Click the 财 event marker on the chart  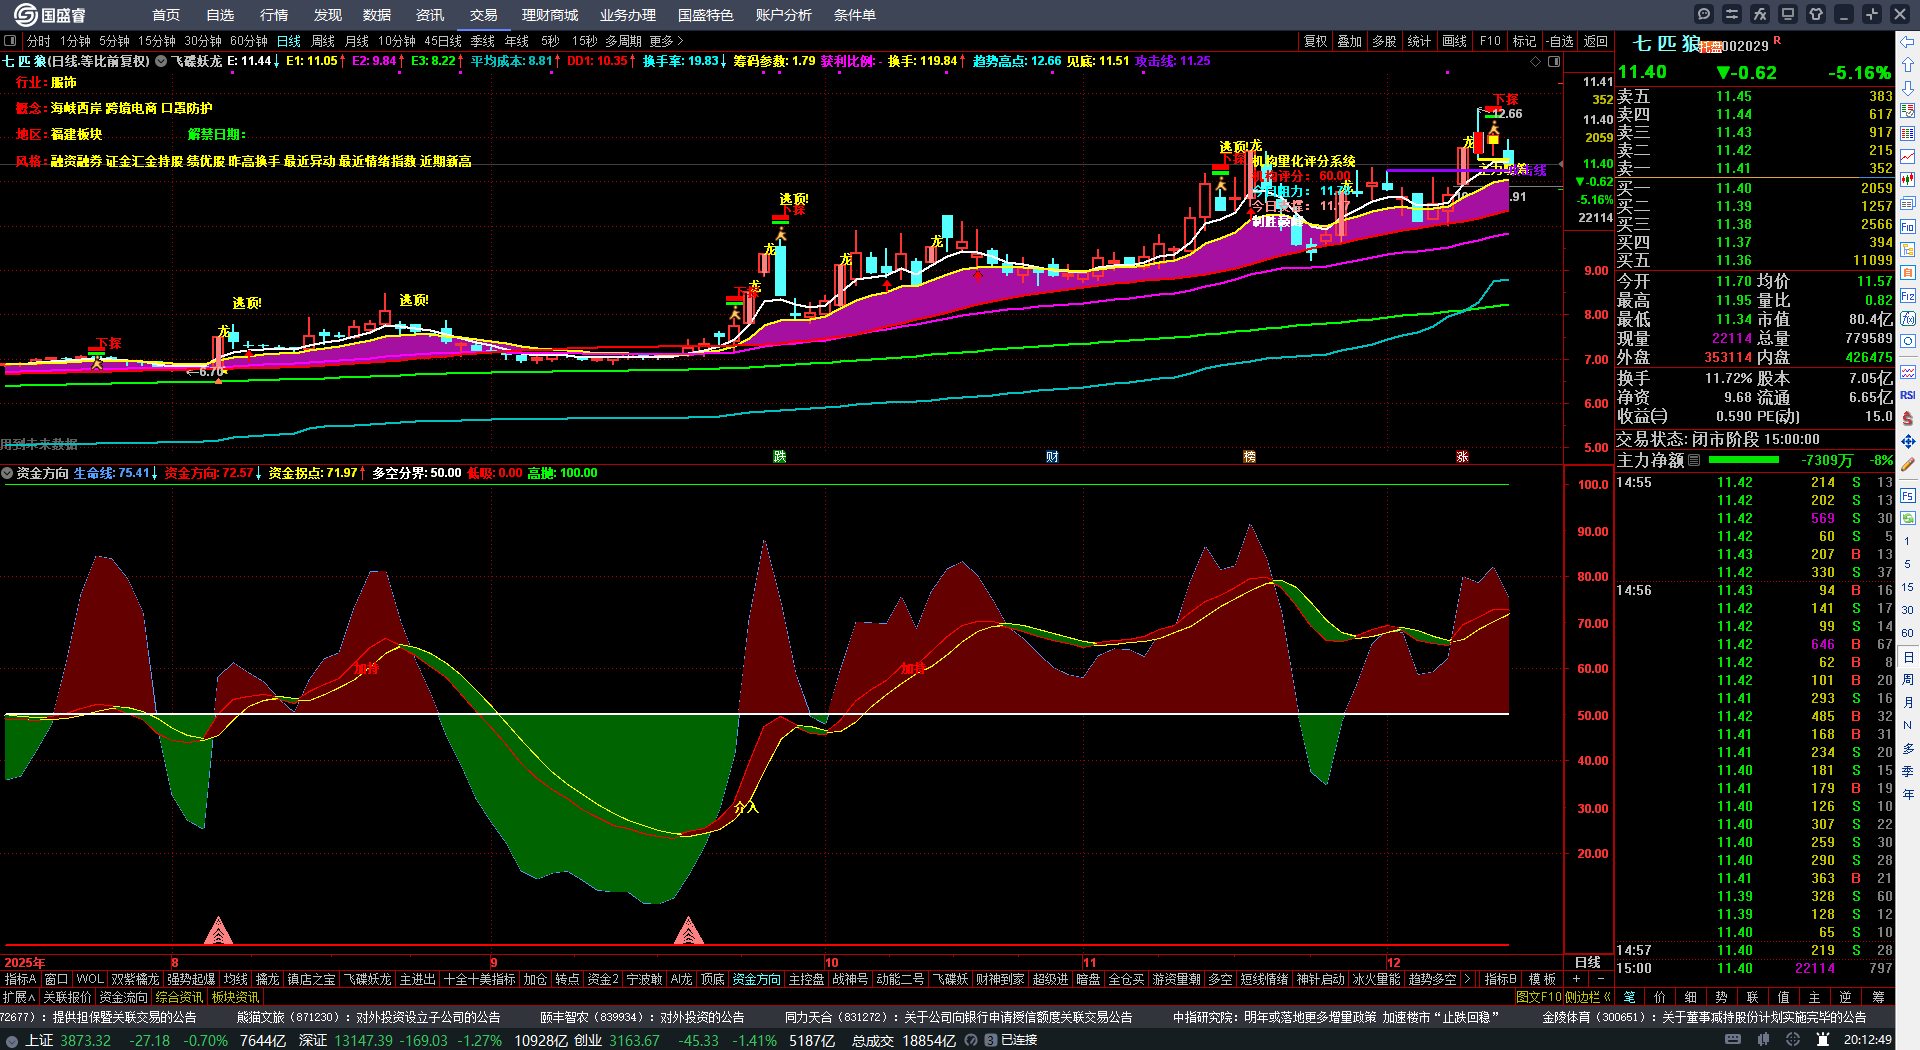[1052, 457]
